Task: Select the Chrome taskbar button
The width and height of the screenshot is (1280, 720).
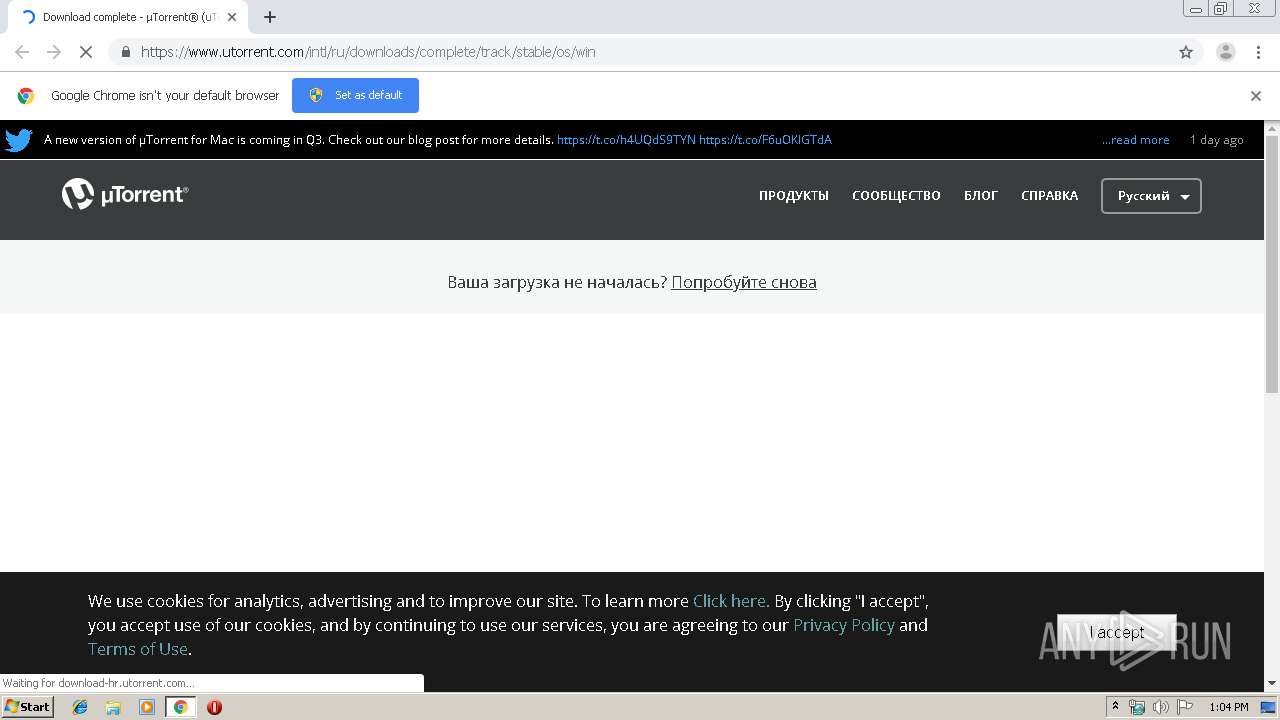Action: tap(180, 707)
